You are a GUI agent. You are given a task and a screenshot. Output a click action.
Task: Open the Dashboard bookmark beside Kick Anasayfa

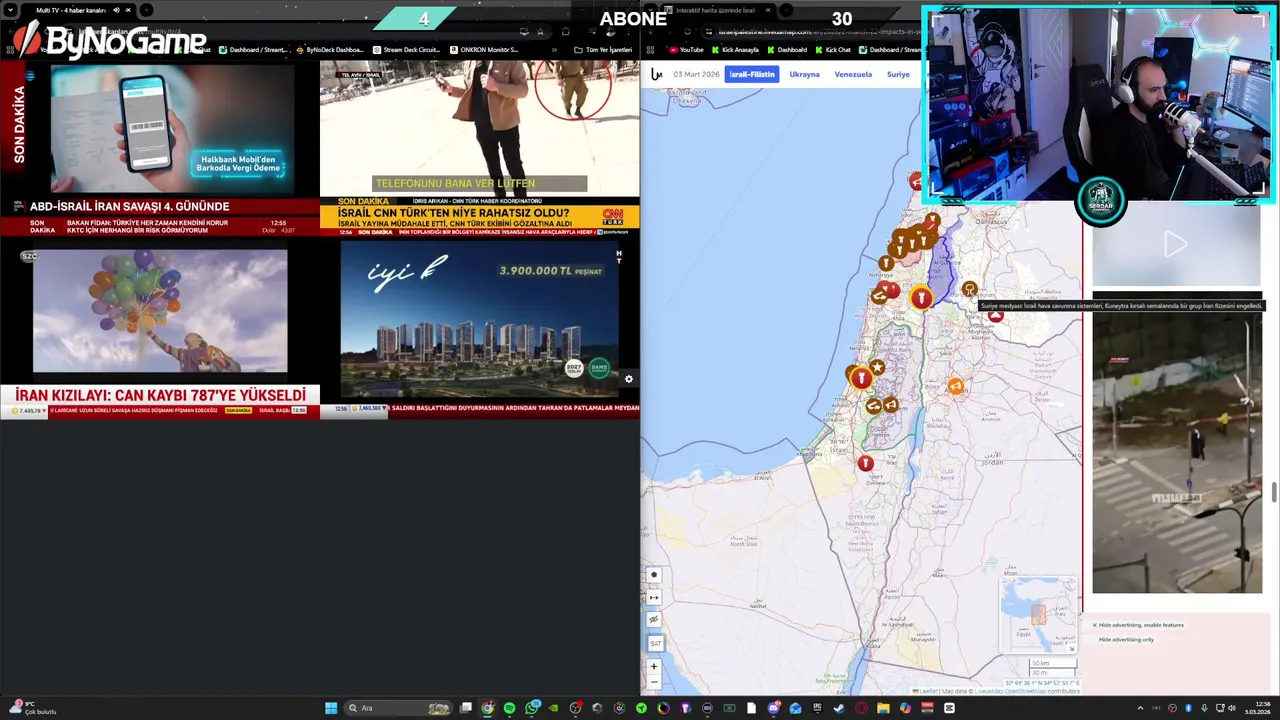pos(786,50)
